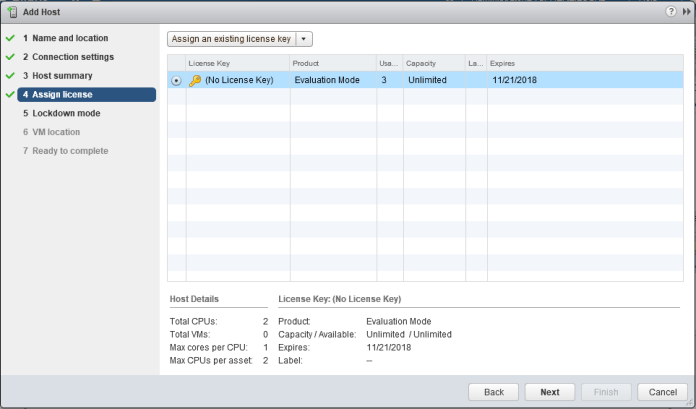Select the No License Key radio button
696x409 pixels.
pyautogui.click(x=177, y=81)
